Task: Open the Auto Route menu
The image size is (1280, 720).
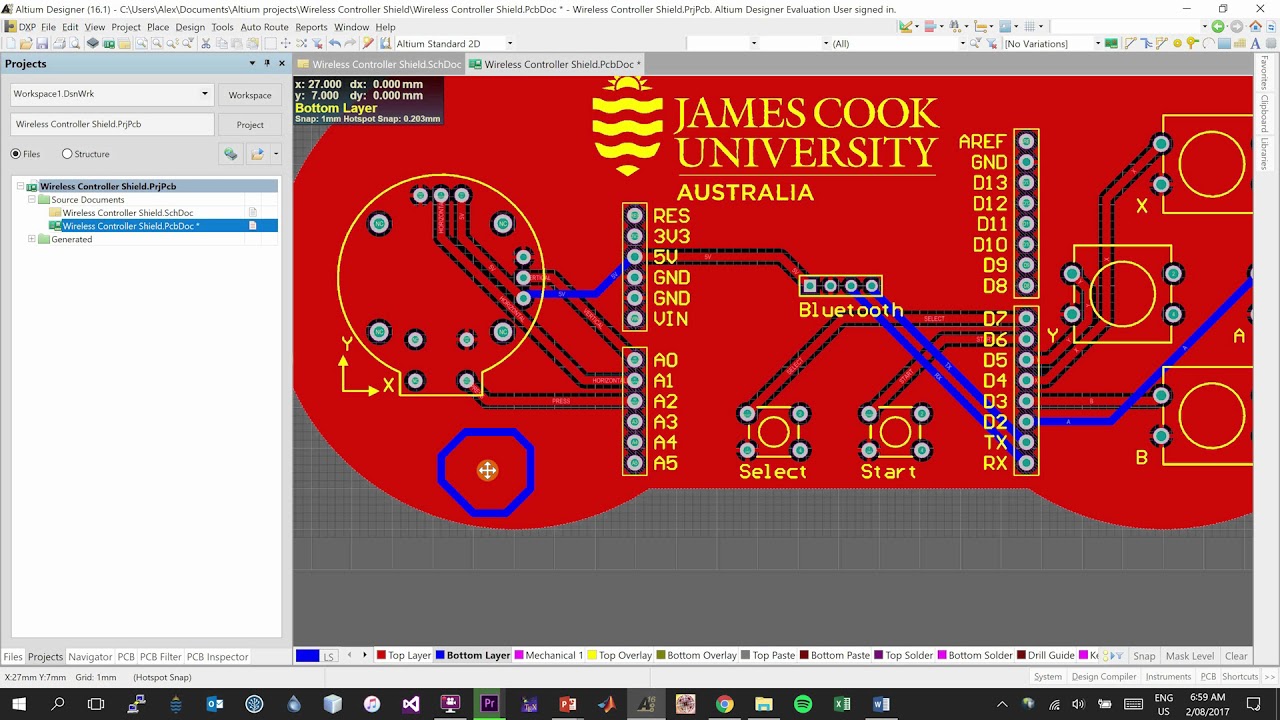Action: tap(264, 27)
